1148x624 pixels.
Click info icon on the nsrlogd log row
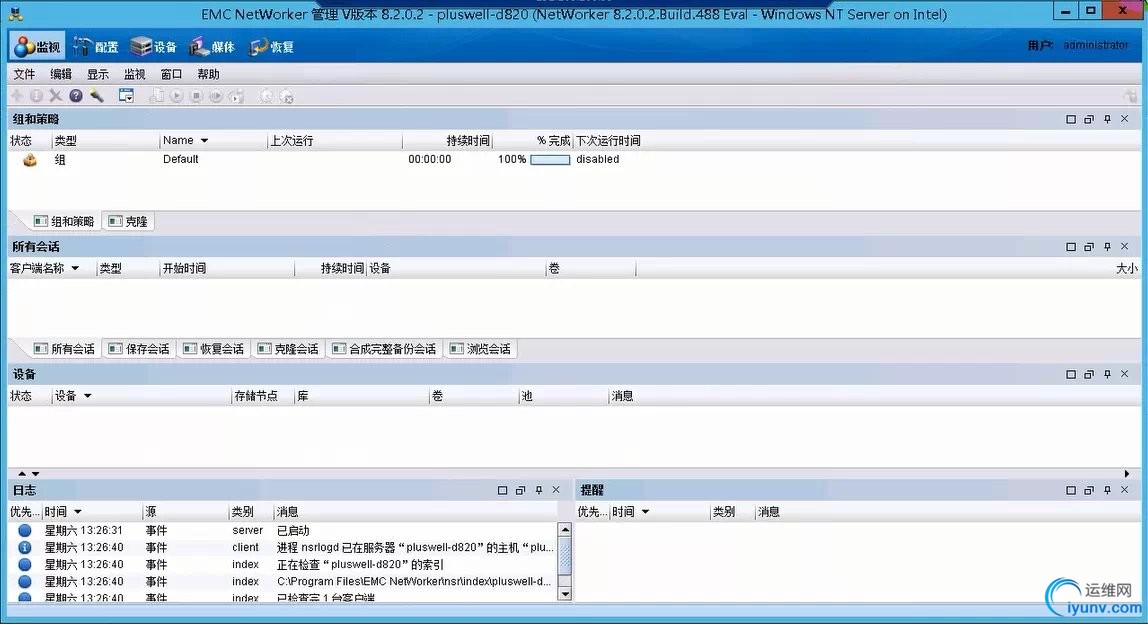(x=25, y=547)
